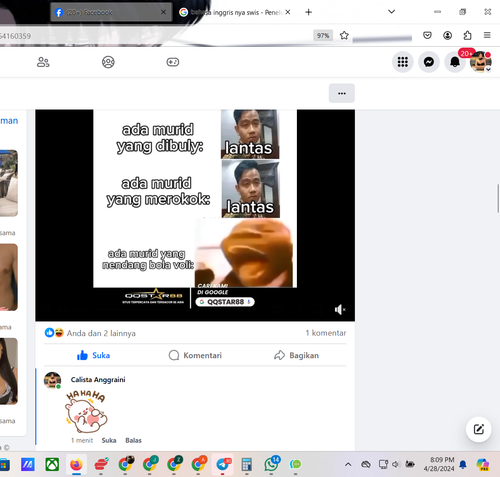Open Firefox from the taskbar

[x=76, y=464]
